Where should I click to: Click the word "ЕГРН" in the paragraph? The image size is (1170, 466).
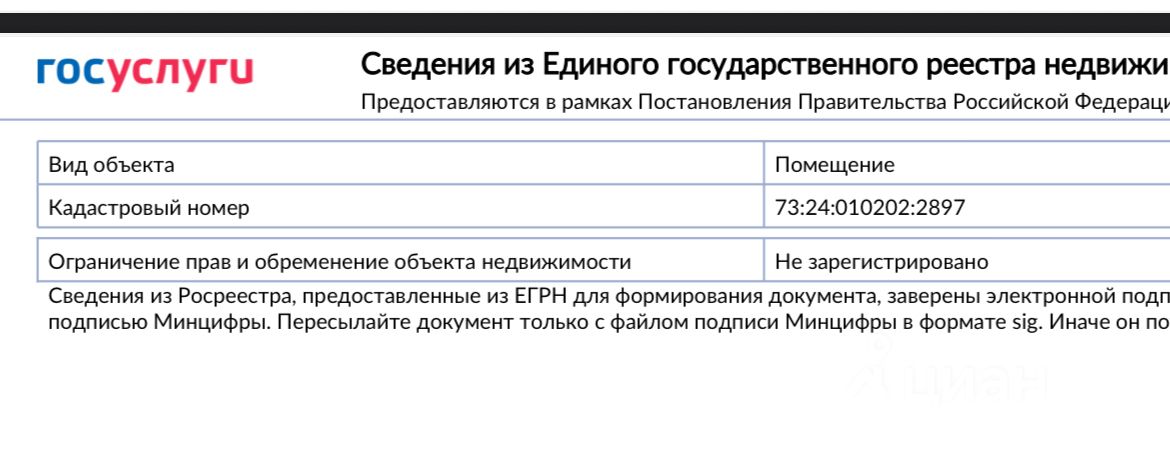[485, 296]
